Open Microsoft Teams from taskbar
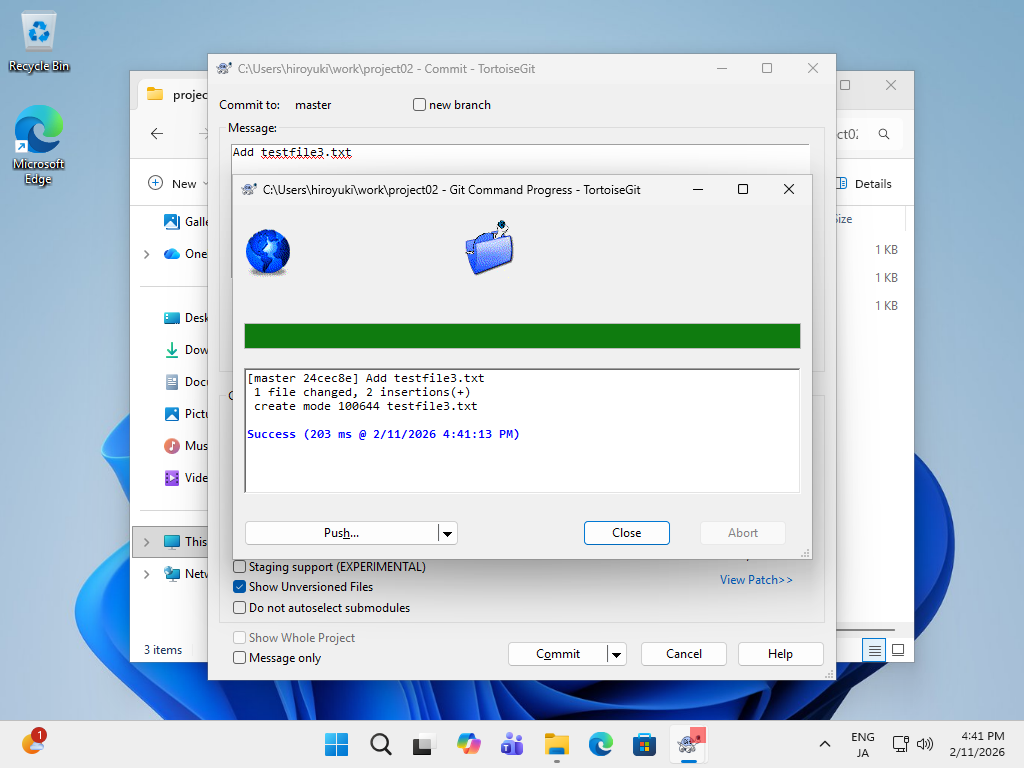The image size is (1024, 768). pyautogui.click(x=512, y=744)
